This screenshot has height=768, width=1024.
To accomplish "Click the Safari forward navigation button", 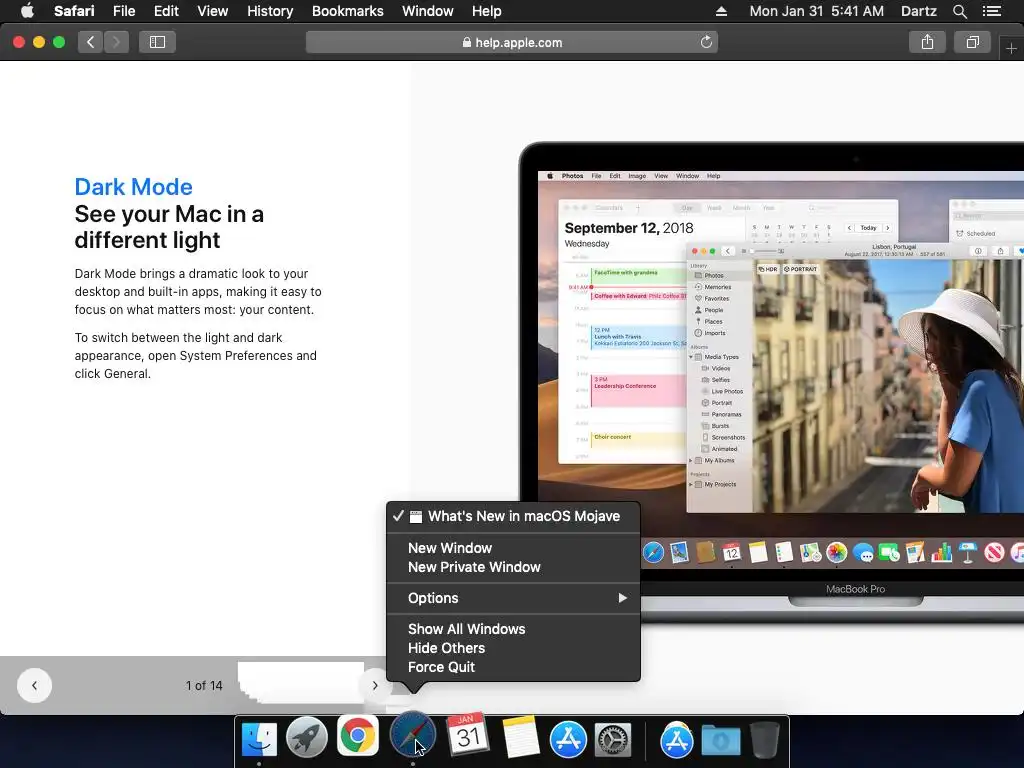I will coord(116,42).
